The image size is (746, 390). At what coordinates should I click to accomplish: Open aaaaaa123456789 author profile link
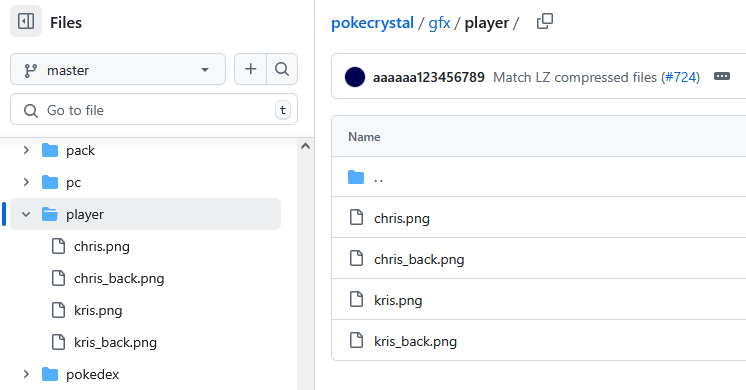point(429,77)
